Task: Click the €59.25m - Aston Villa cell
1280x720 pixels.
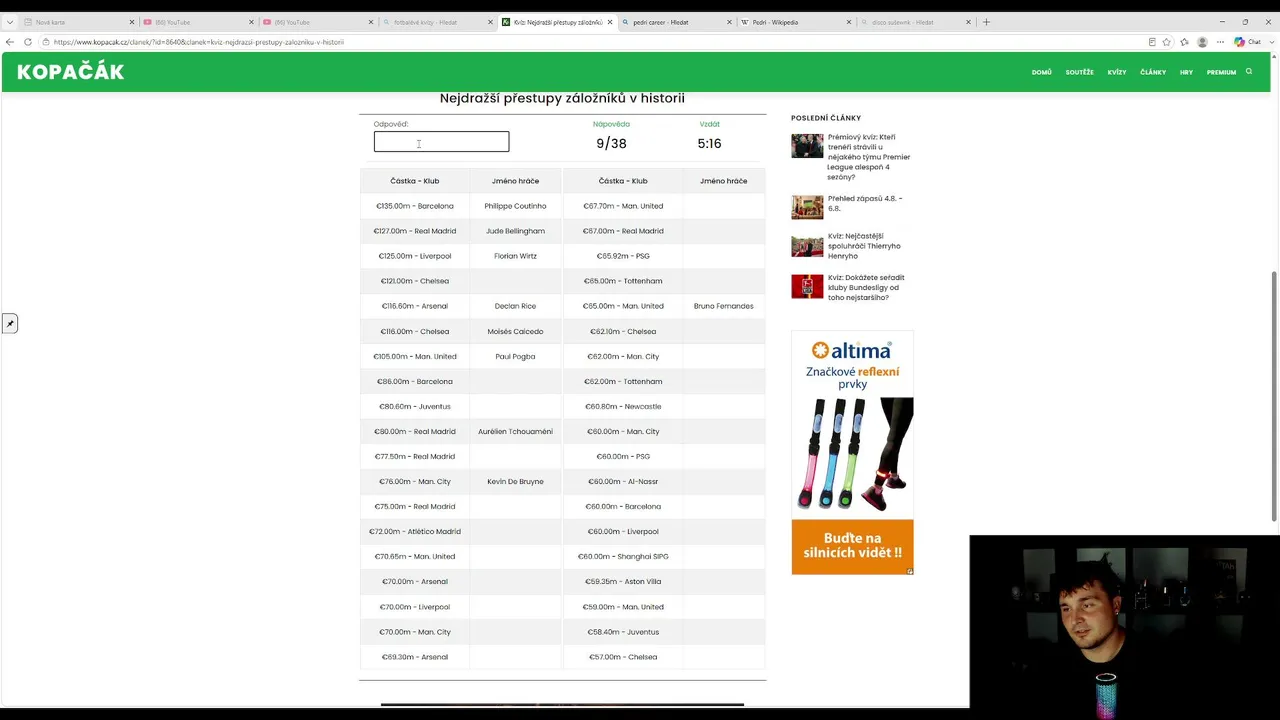Action: [623, 581]
